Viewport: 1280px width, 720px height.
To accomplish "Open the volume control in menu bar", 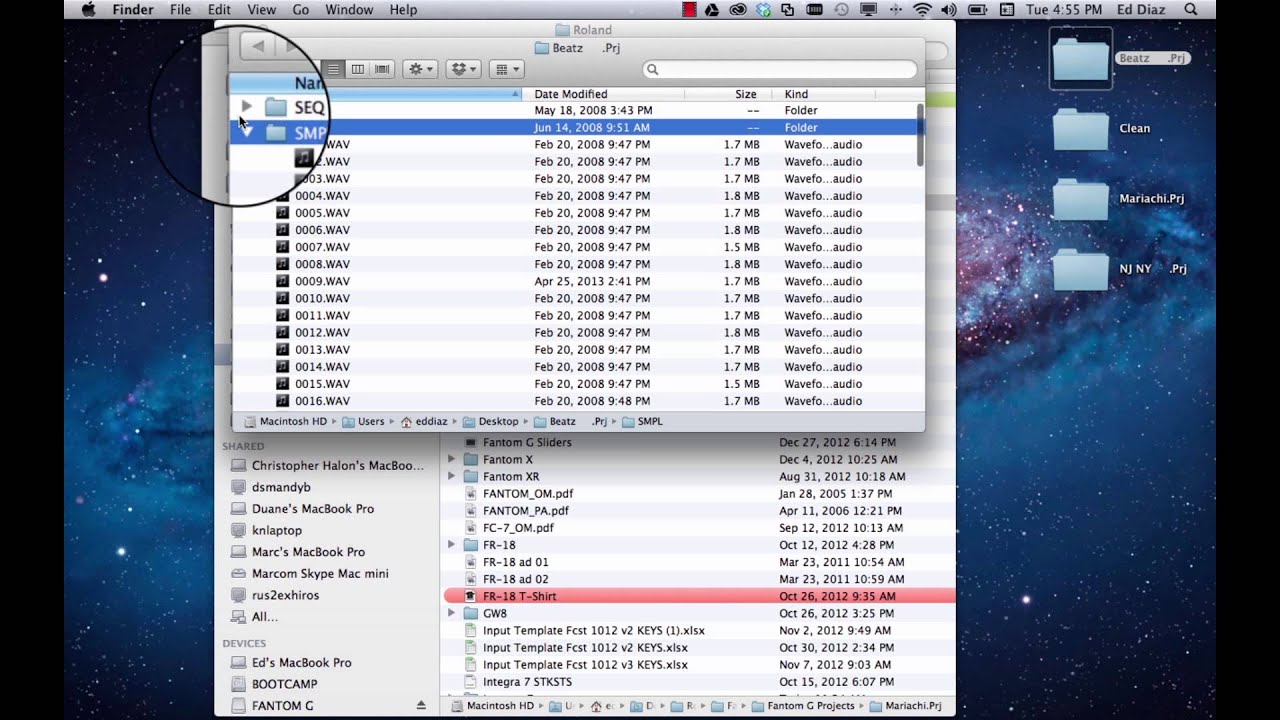I will coord(948,10).
